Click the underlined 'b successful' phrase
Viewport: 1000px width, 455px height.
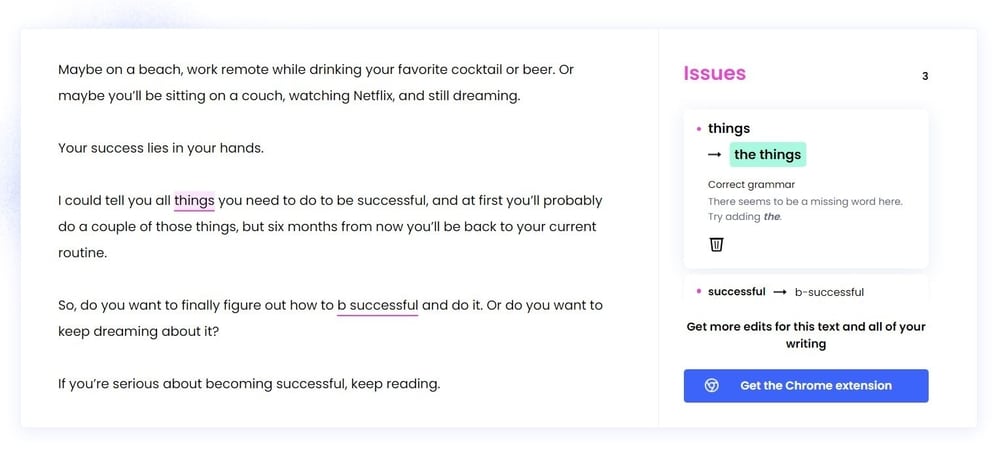pos(378,306)
